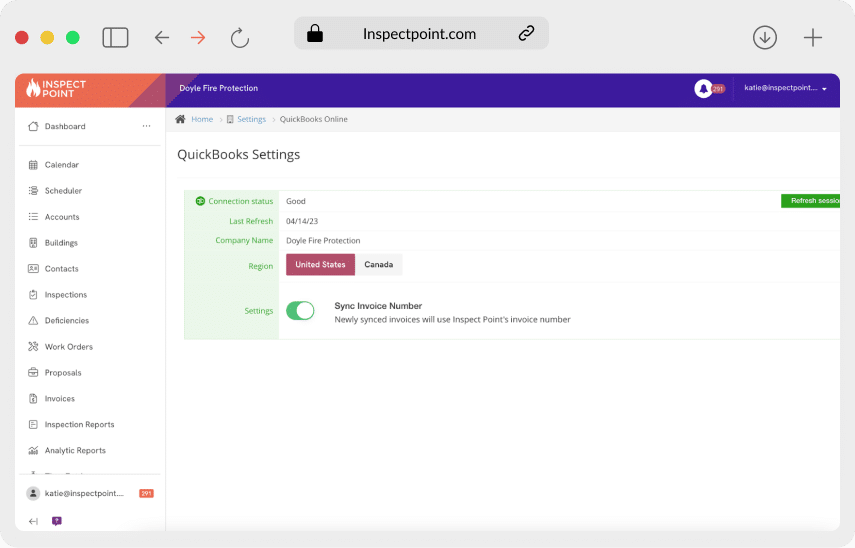
Task: Go to Invoices in the sidebar
Action: [59, 399]
